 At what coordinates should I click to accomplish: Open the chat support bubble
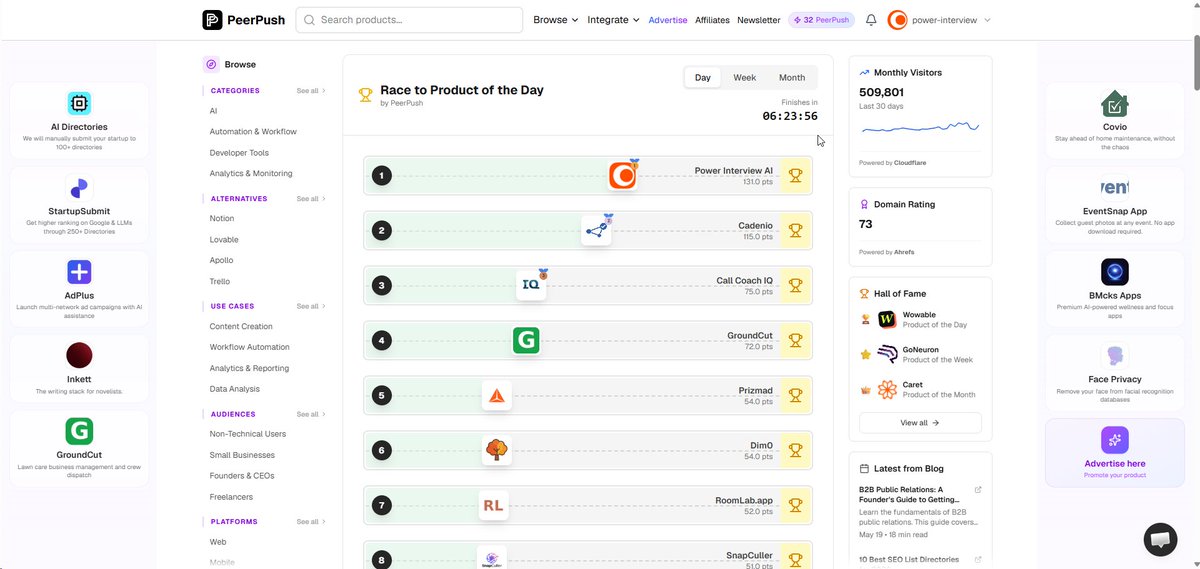click(x=1160, y=540)
